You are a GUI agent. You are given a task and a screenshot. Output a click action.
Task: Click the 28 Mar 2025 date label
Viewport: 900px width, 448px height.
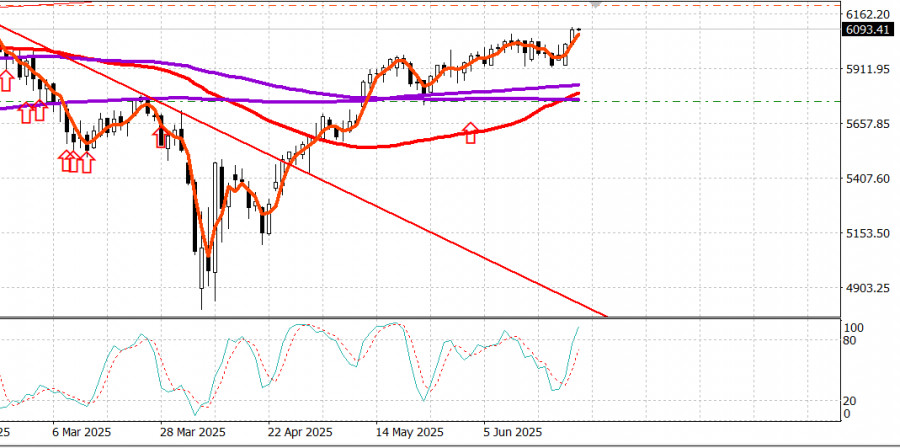coord(193,431)
